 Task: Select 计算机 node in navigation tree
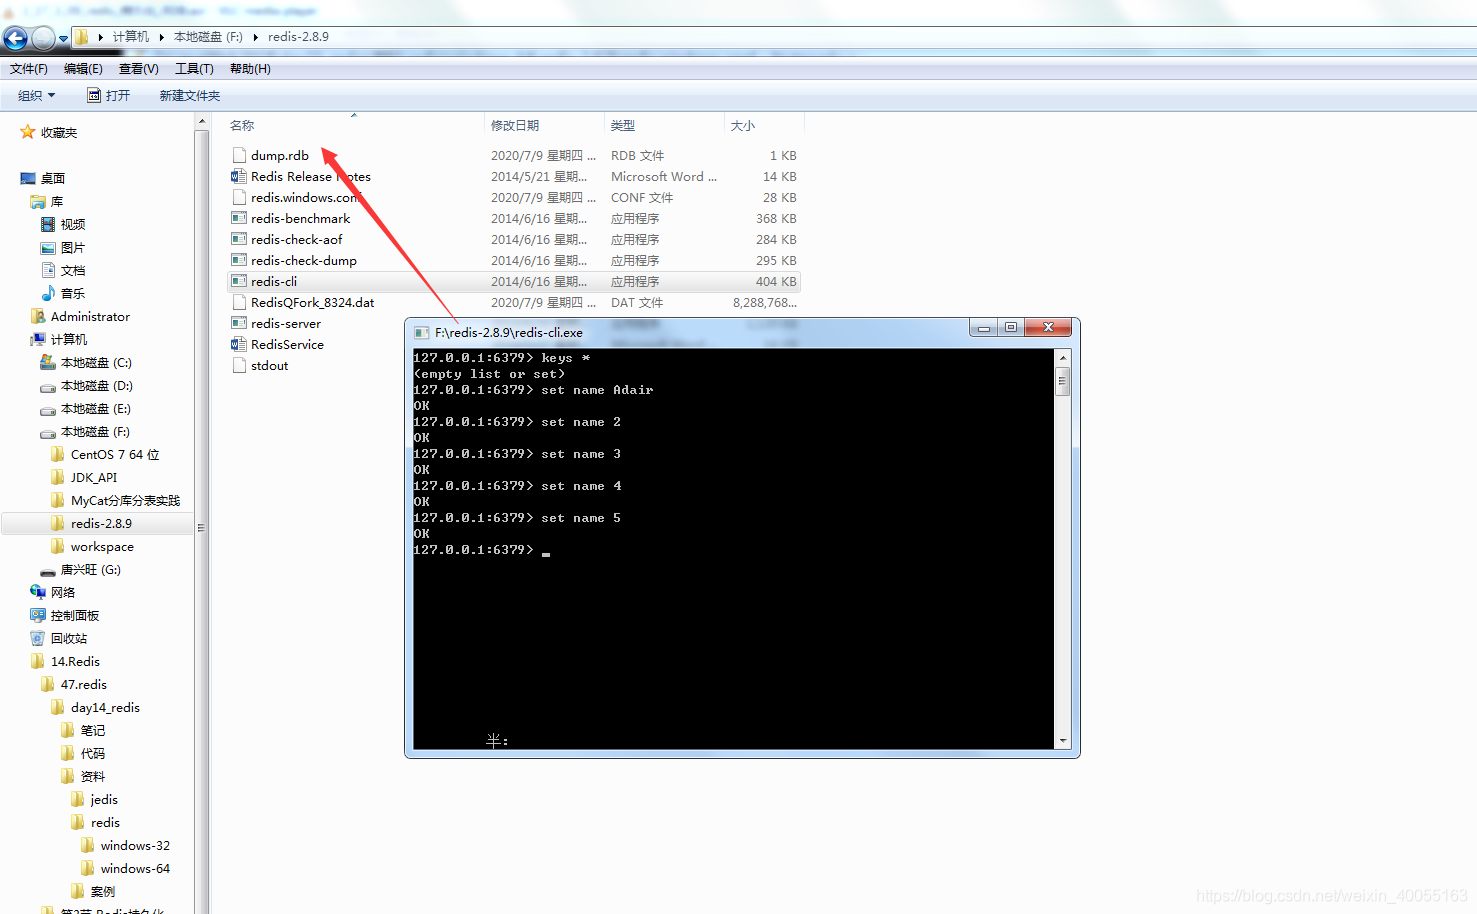point(69,339)
